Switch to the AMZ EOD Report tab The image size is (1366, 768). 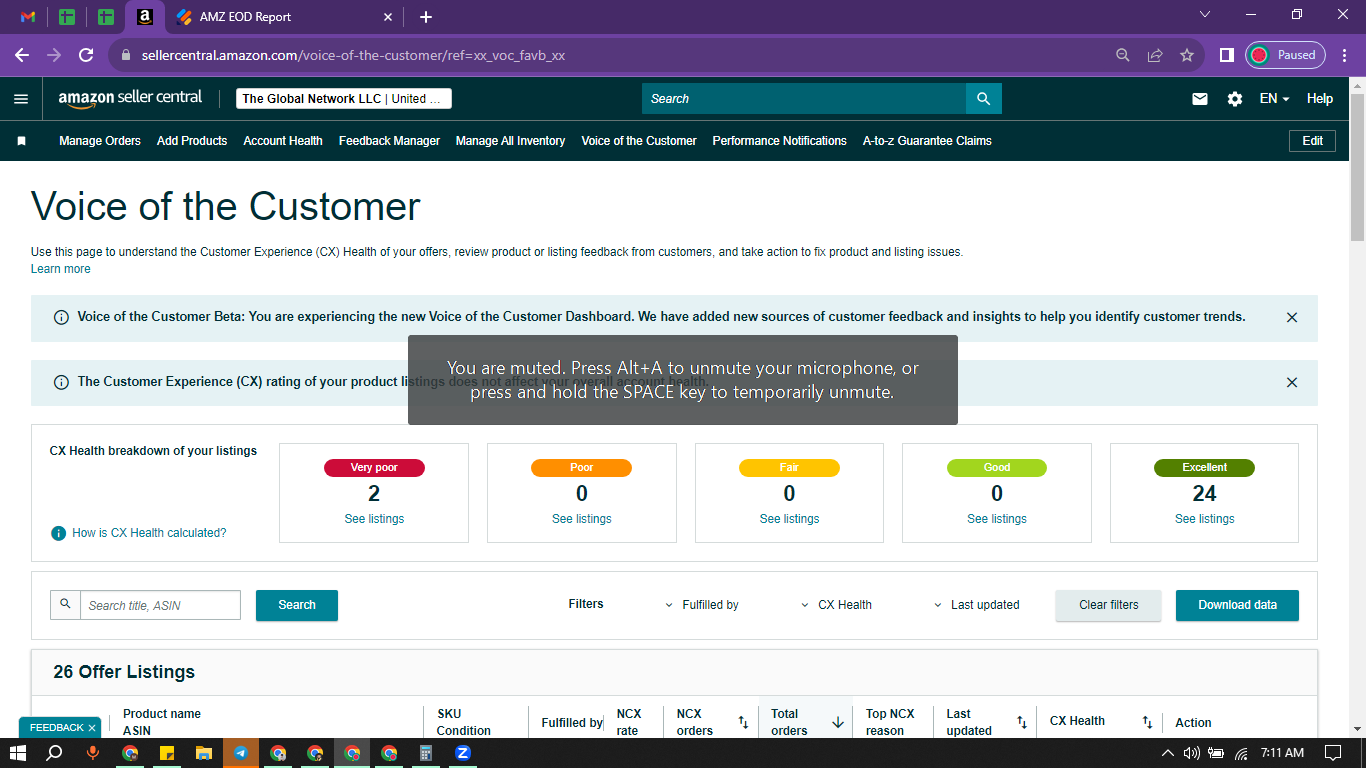pos(285,17)
